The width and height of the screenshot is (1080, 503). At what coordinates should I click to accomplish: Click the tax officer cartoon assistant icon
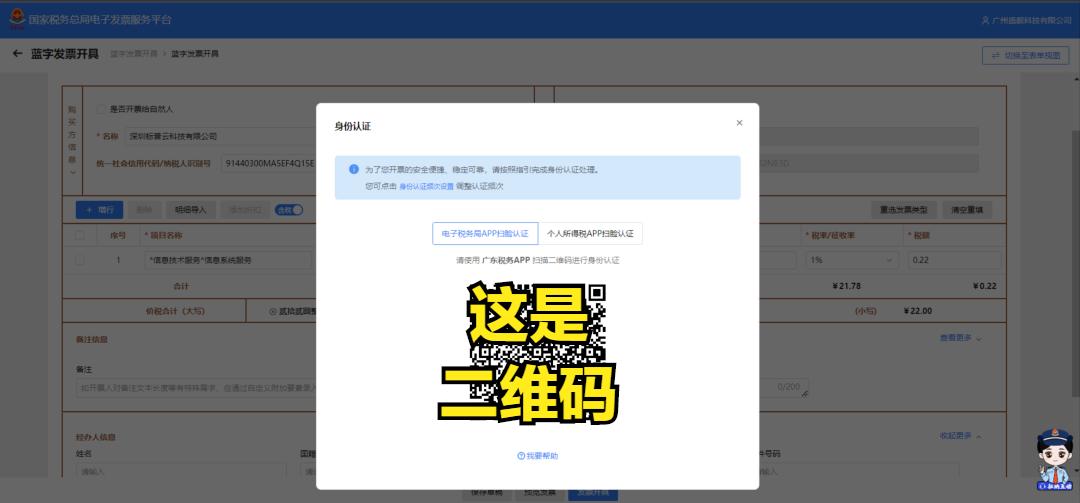[1055, 458]
